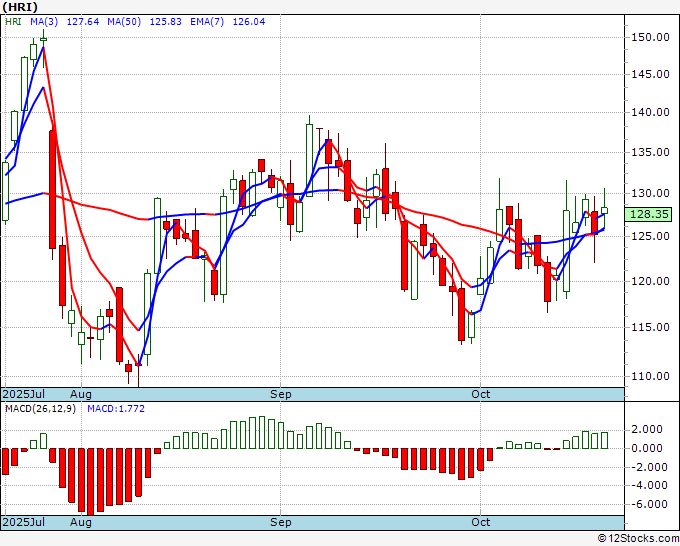
Task: Click the 150.00 price axis label
Action: coord(650,37)
